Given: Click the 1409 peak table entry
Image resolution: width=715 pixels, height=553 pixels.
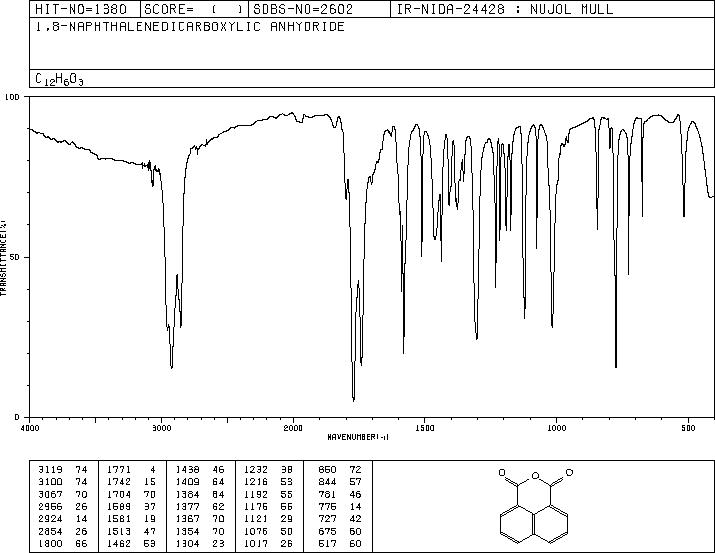Looking at the screenshot, I should point(200,482).
